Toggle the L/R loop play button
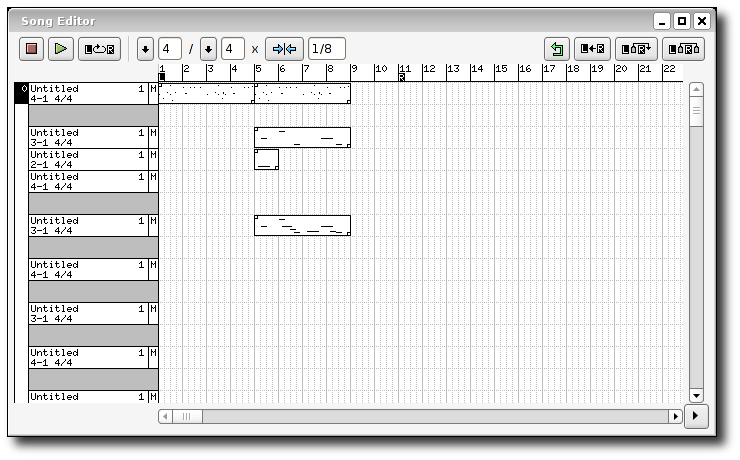740x460 pixels. (x=100, y=49)
